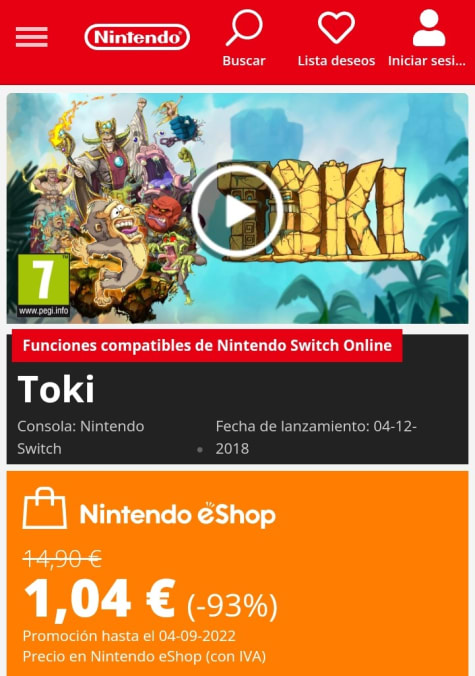Tap the Iniciar sesión label
The image size is (475, 676).
point(427,61)
